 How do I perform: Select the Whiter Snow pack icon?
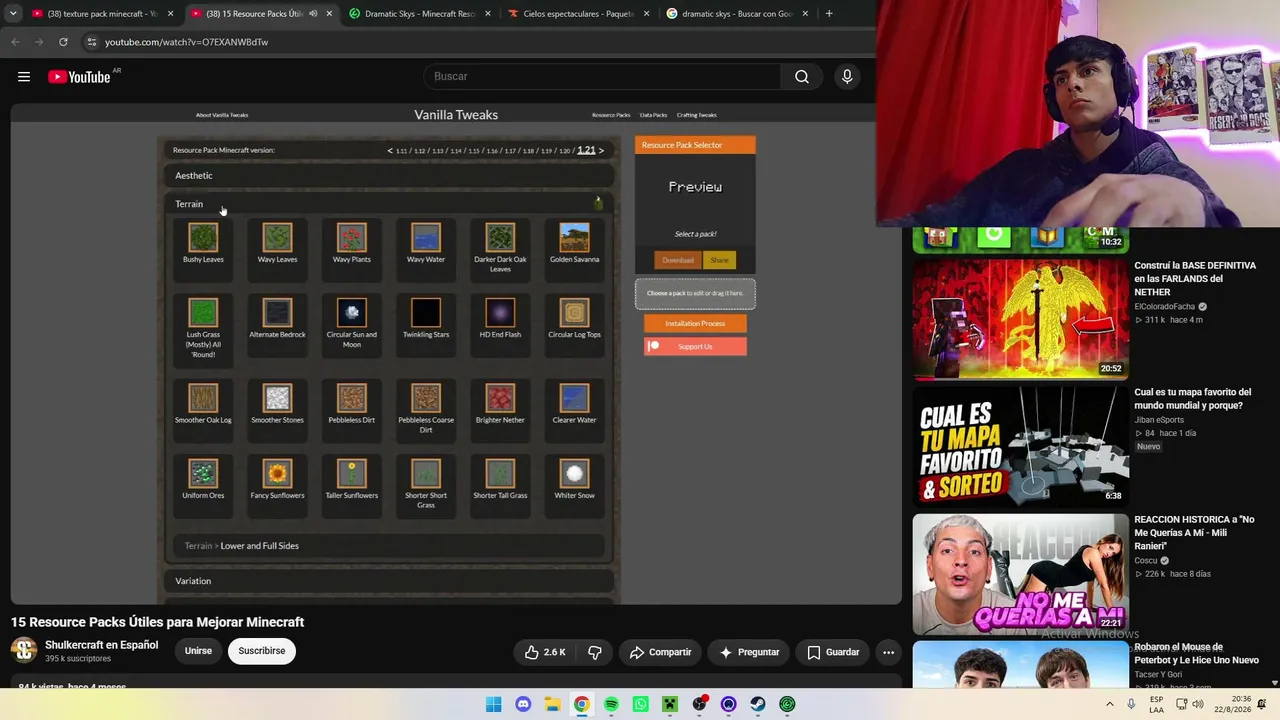pos(574,473)
